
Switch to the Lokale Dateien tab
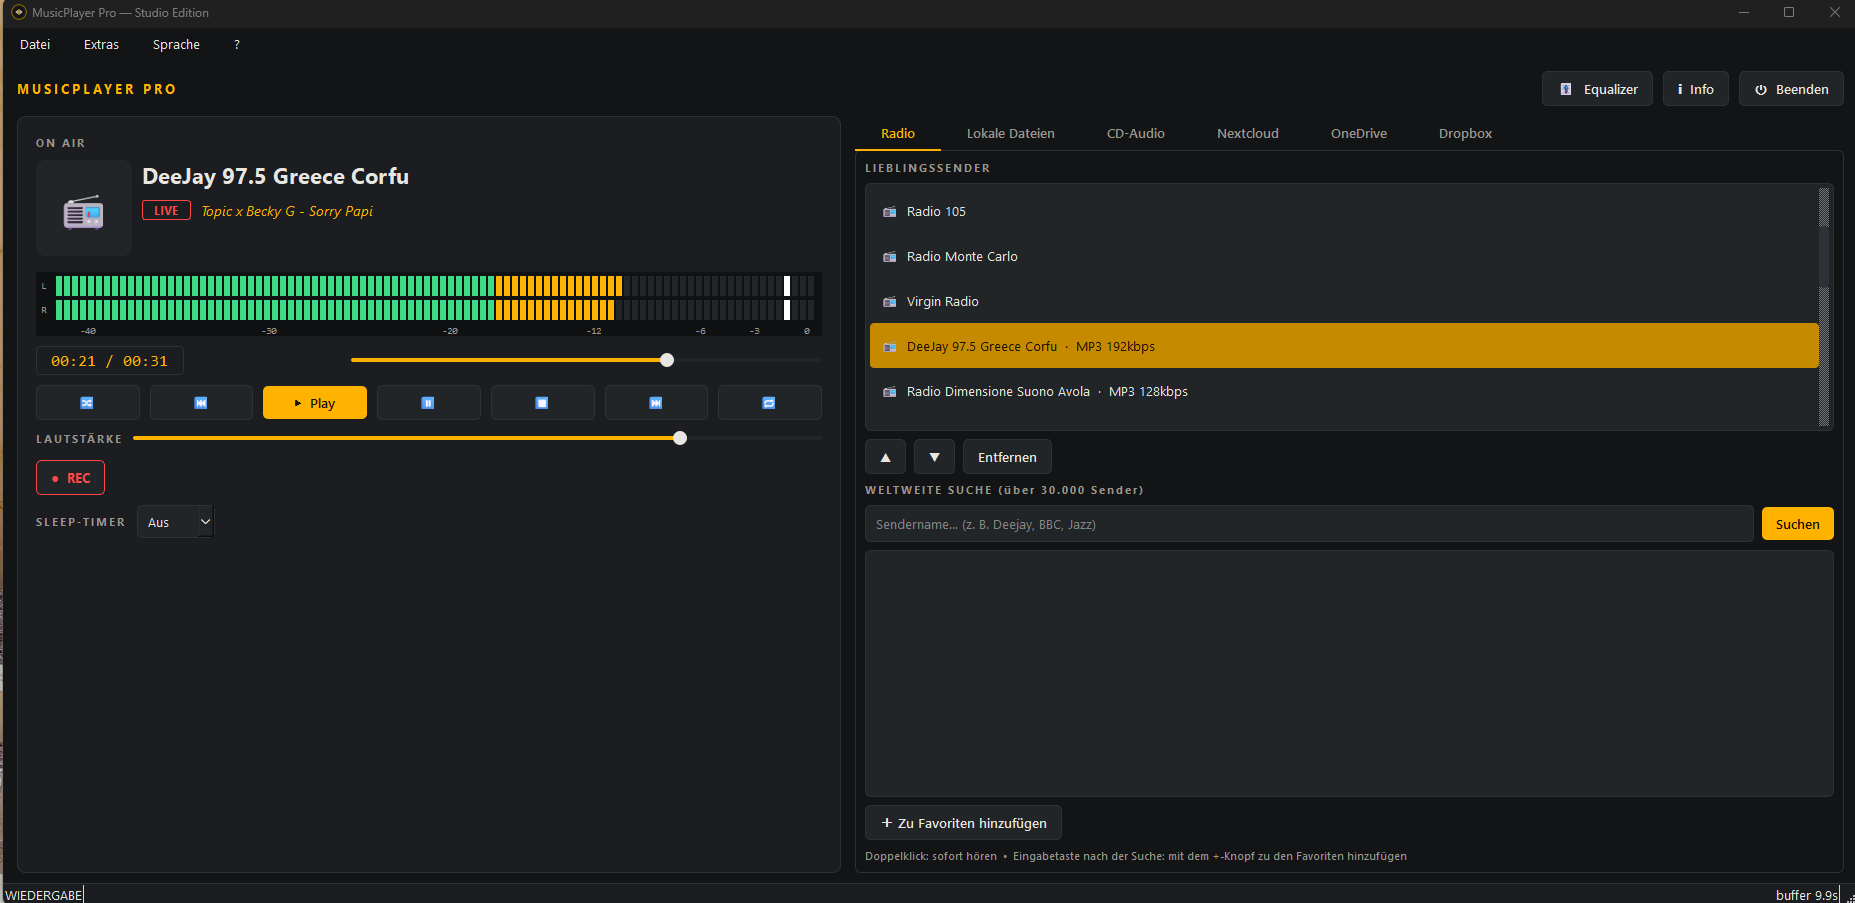click(x=1010, y=133)
